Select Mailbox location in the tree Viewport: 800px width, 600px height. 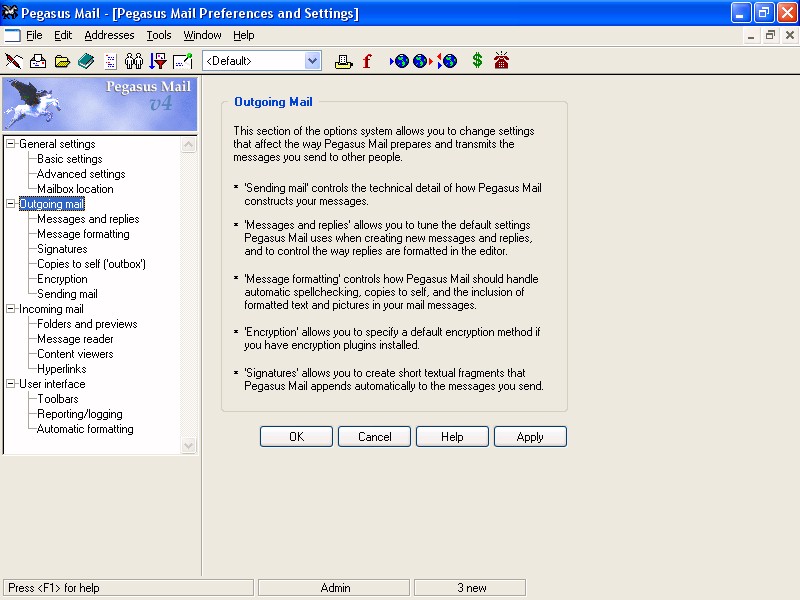(76, 189)
